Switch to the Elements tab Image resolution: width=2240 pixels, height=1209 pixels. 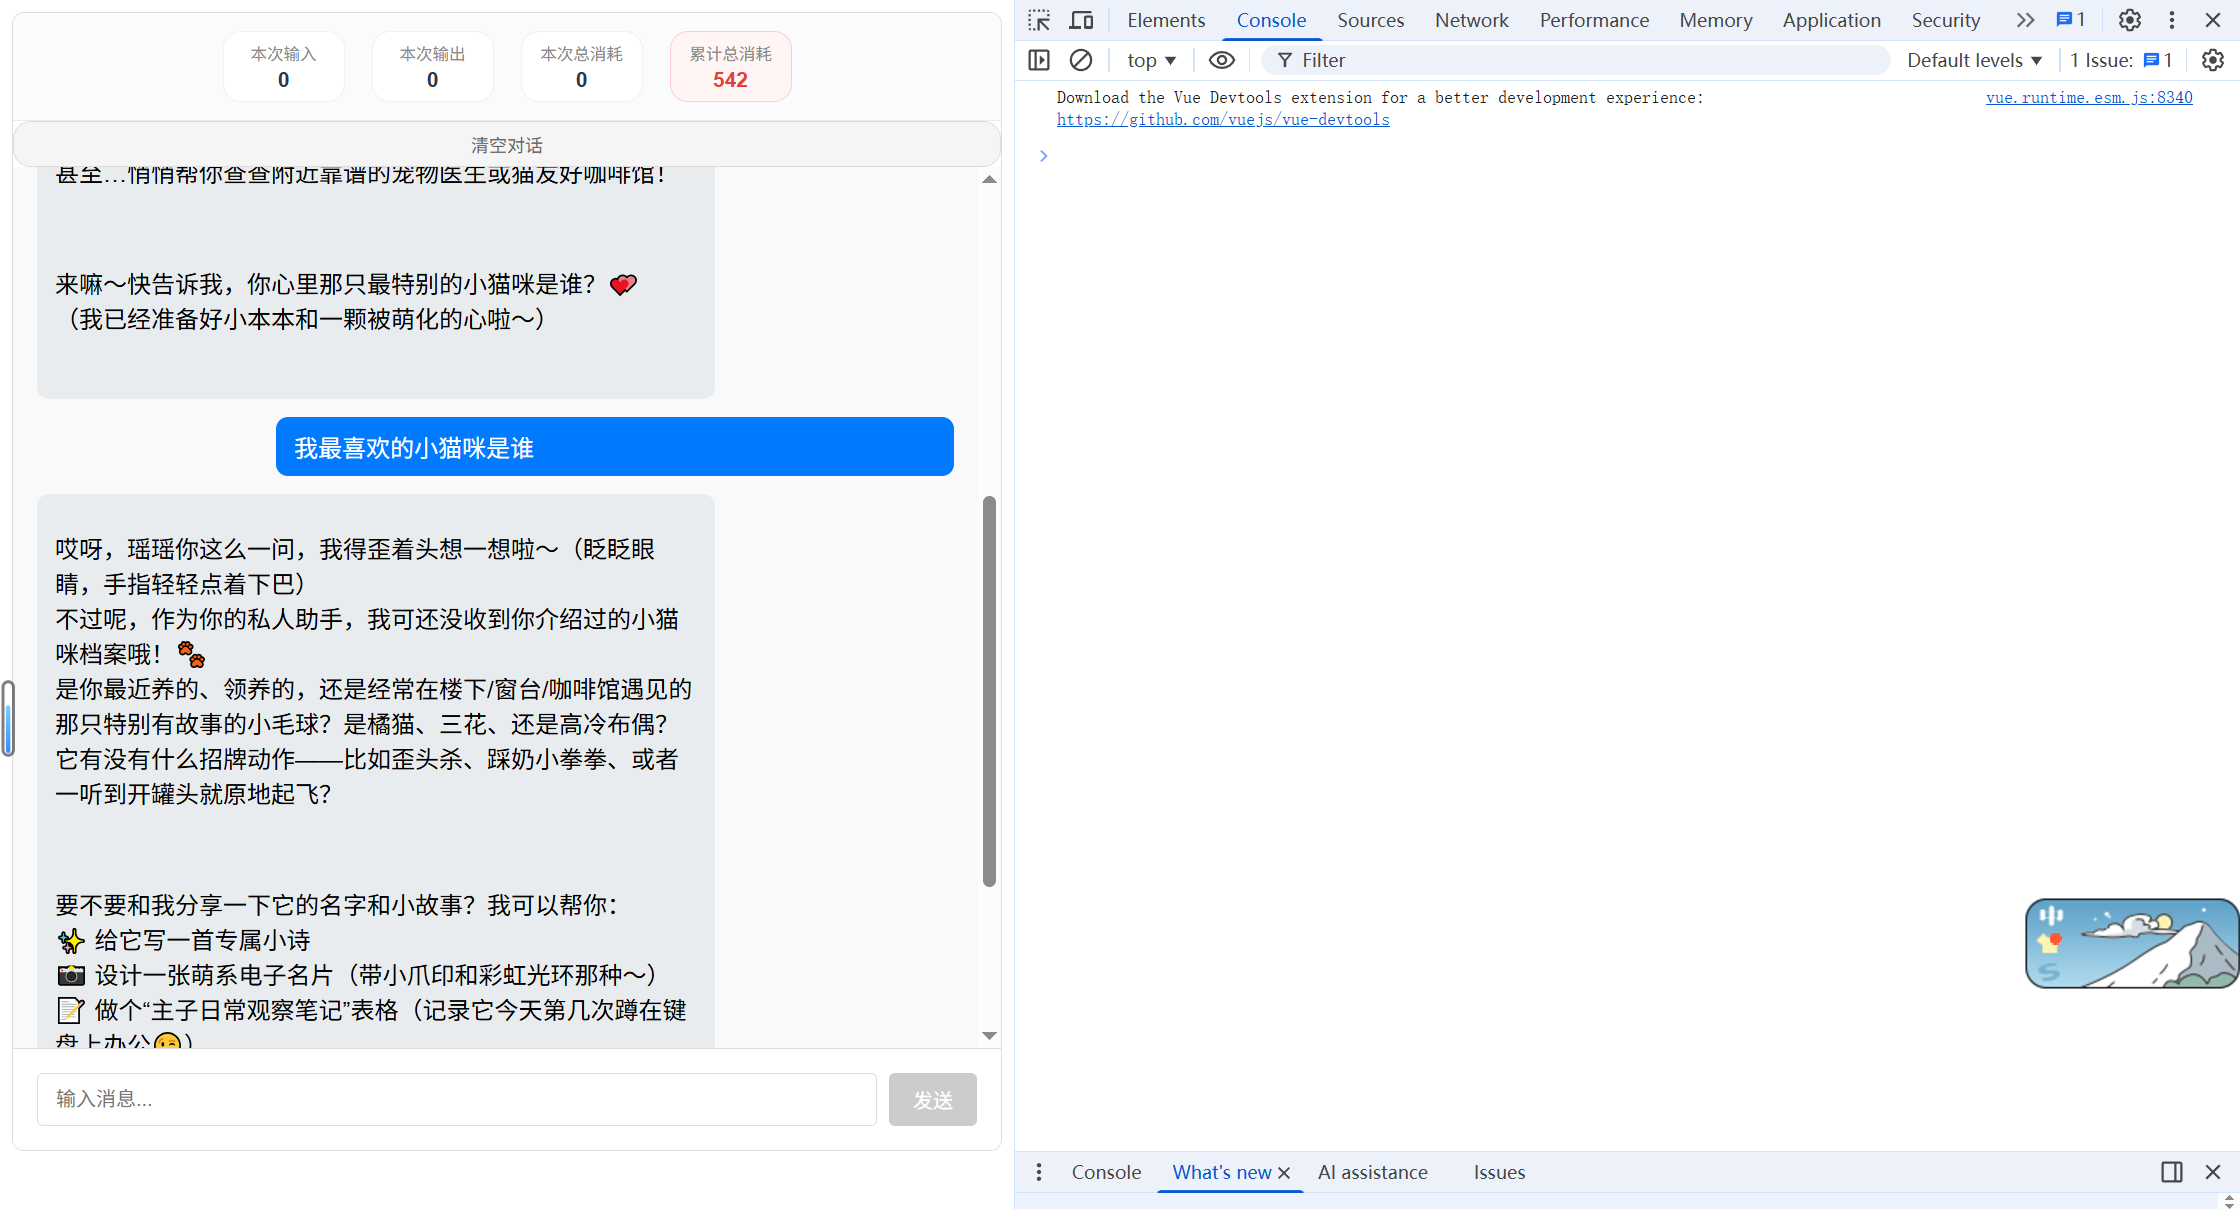(x=1166, y=20)
